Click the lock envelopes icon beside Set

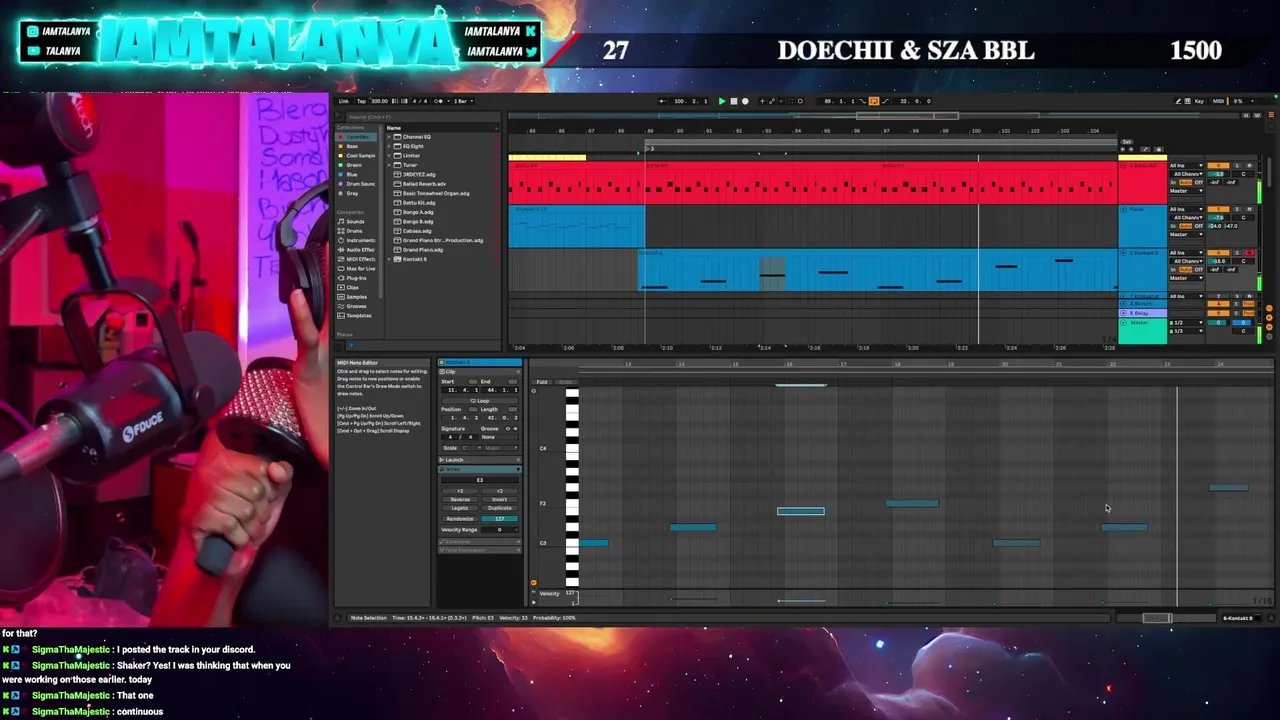1158,149
